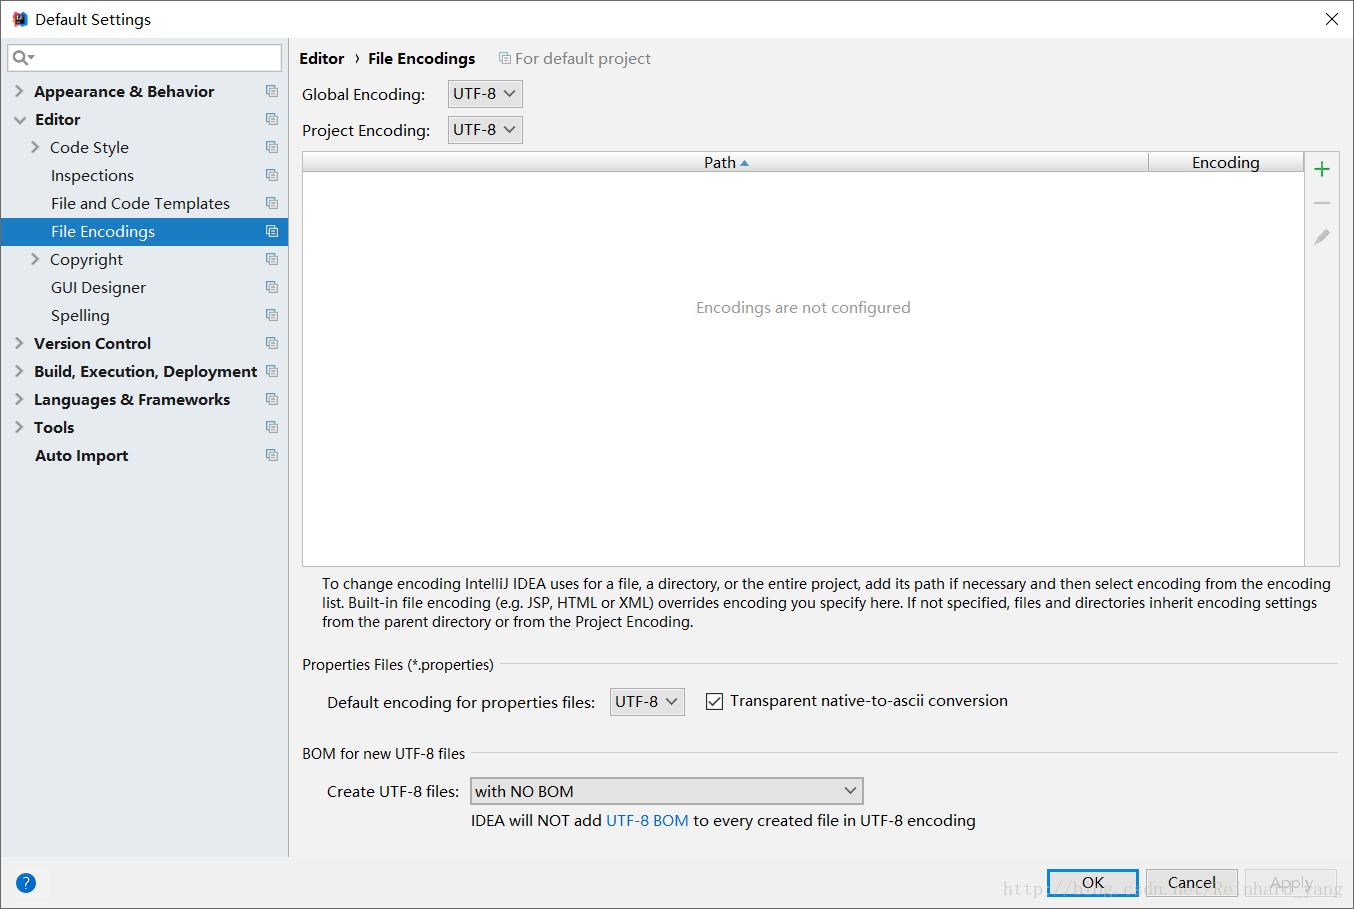
Task: Toggle Transparent native-to-ascii conversion checkbox
Action: click(x=714, y=702)
